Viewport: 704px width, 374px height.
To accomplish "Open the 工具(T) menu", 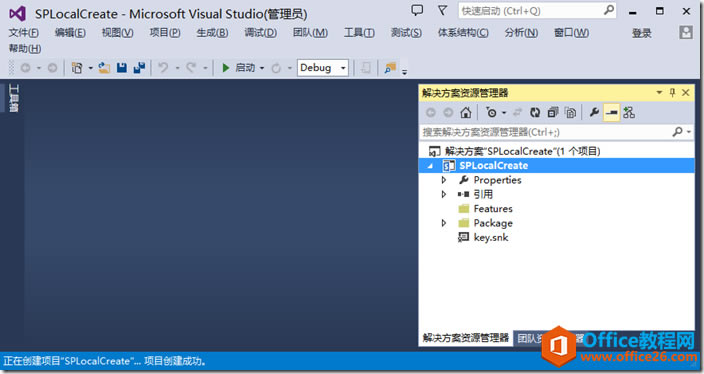I will (x=359, y=32).
